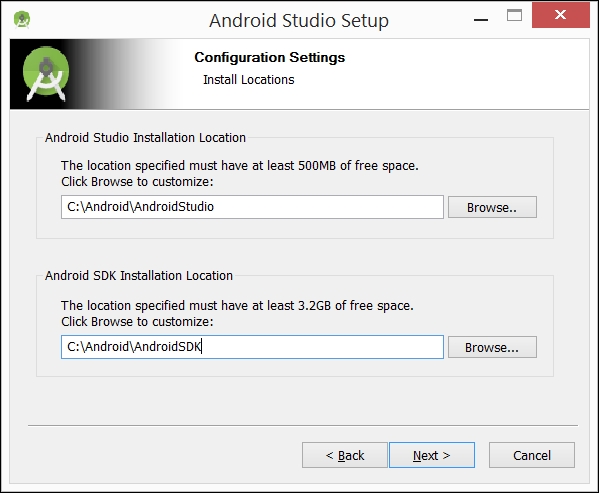Click the Android Studio icon in title bar
Screen dimensions: 599x493
click(x=22, y=19)
